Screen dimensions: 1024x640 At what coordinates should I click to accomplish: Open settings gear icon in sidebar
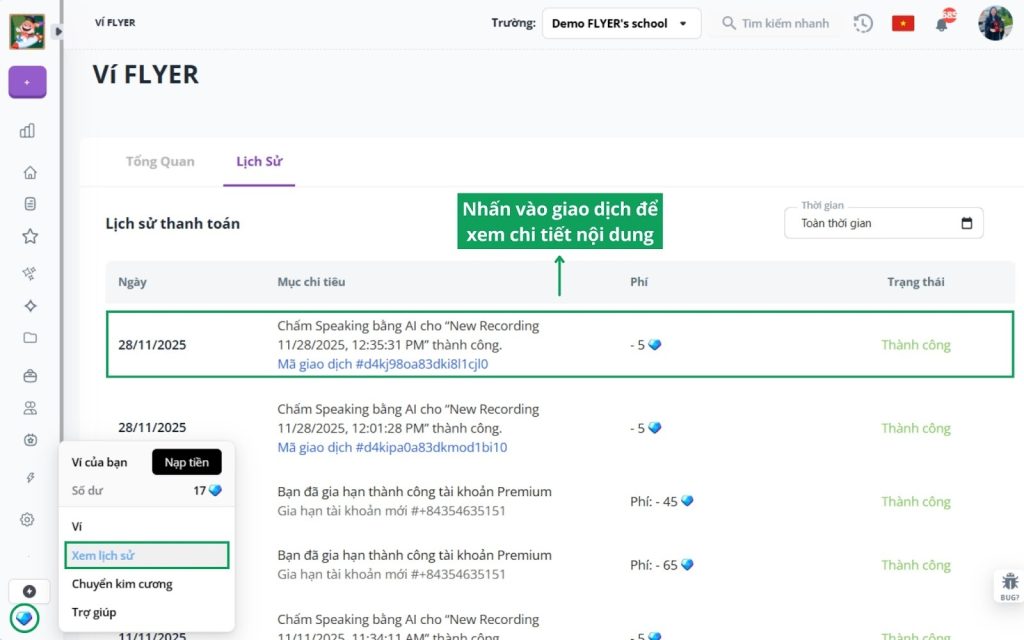tap(28, 519)
